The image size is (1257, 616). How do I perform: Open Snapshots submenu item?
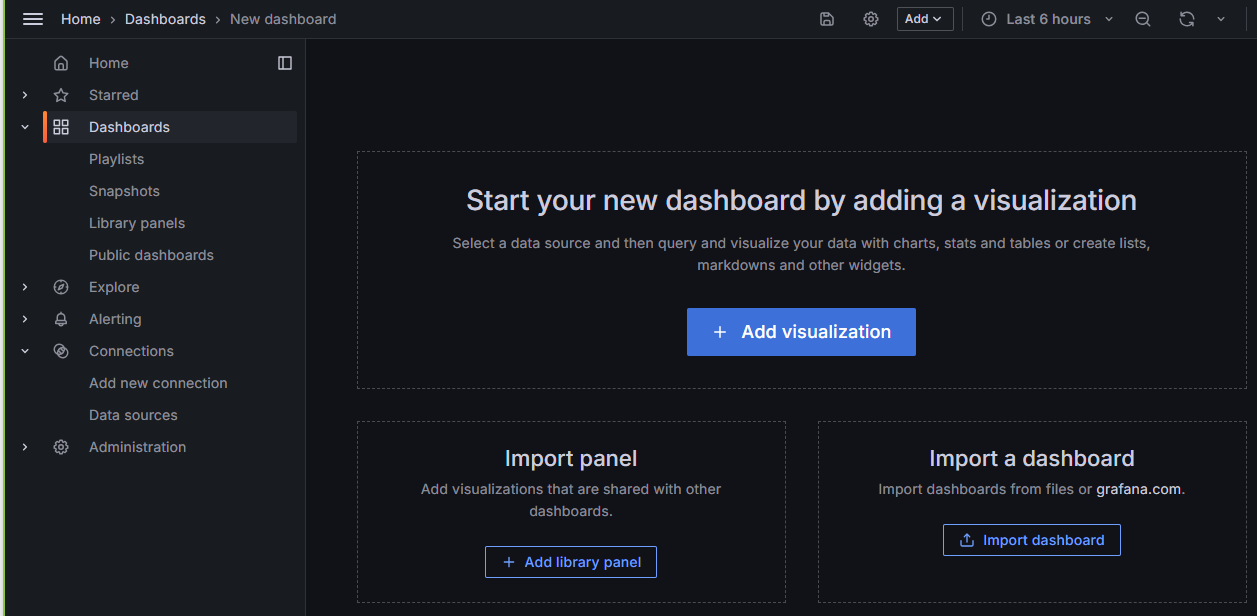point(124,191)
